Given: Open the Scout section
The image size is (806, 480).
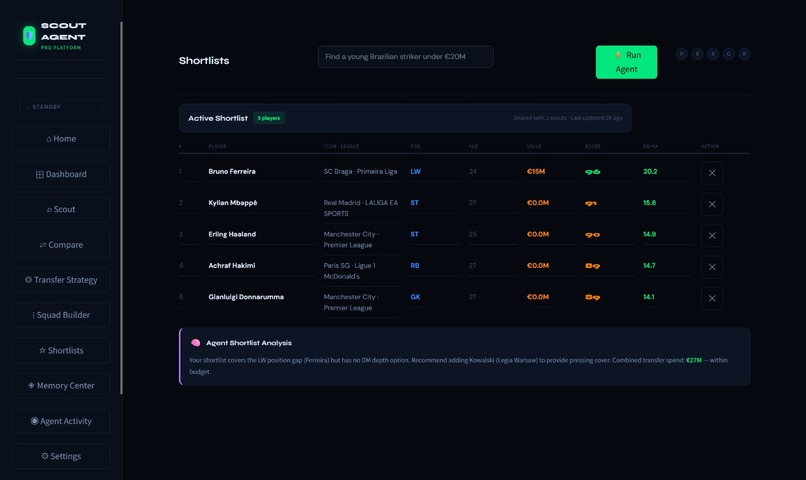Looking at the screenshot, I should [61, 209].
